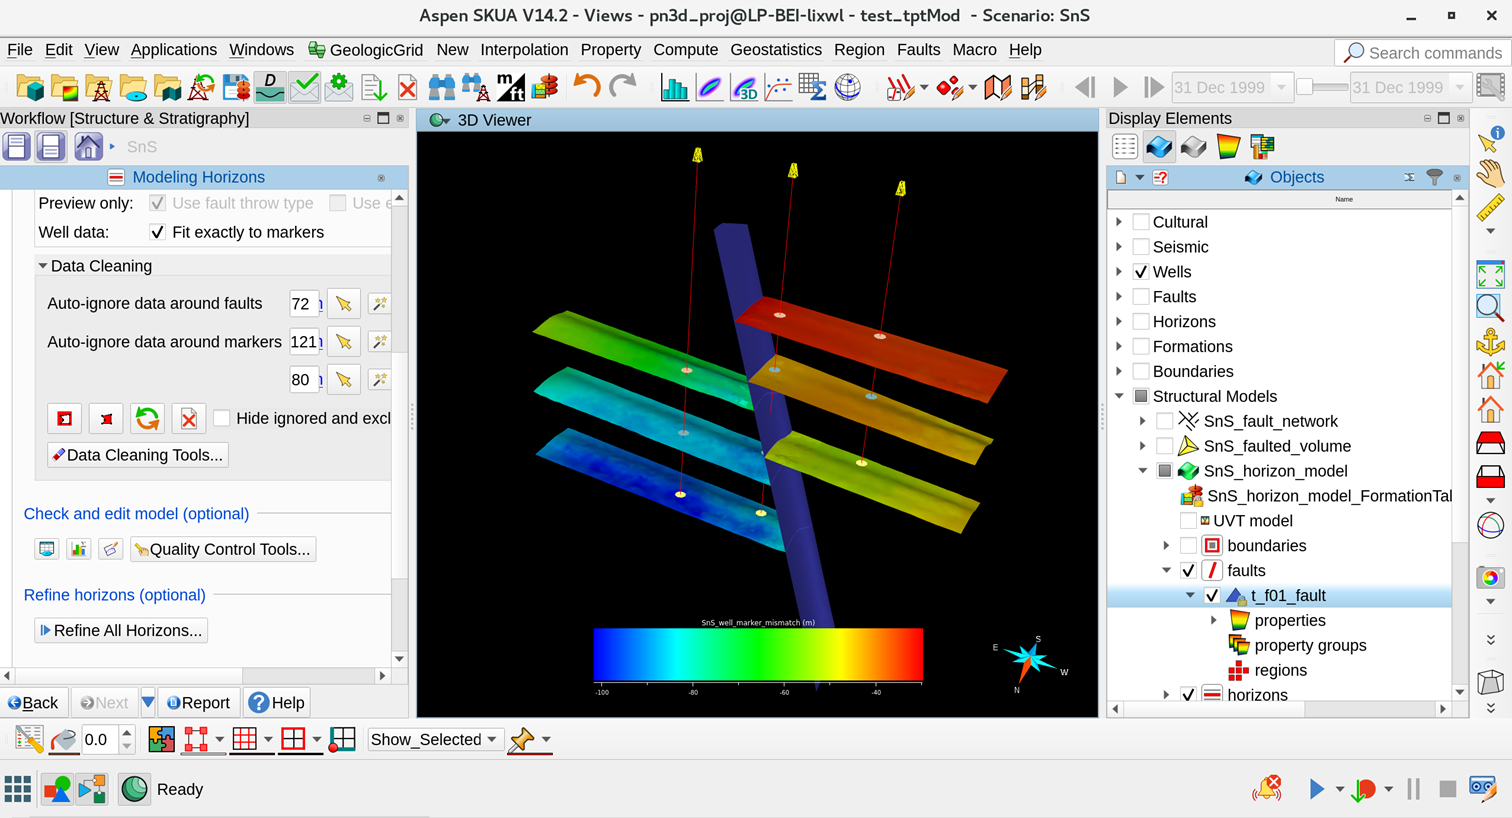Increment the 0.0 spinner value
This screenshot has height=818, width=1512.
tap(127, 734)
